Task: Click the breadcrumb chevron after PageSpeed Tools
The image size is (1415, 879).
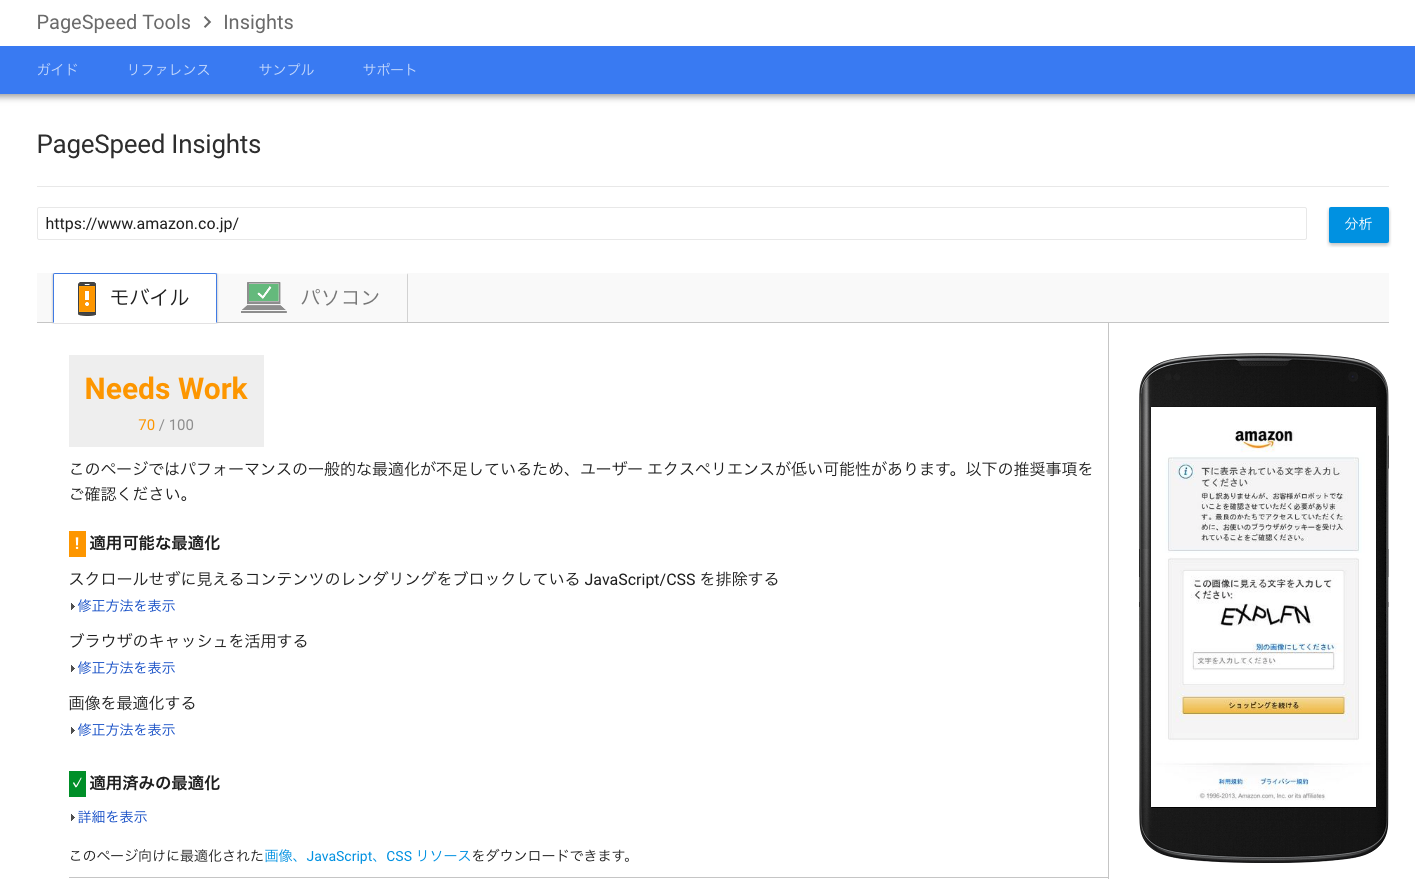Action: coord(207,22)
